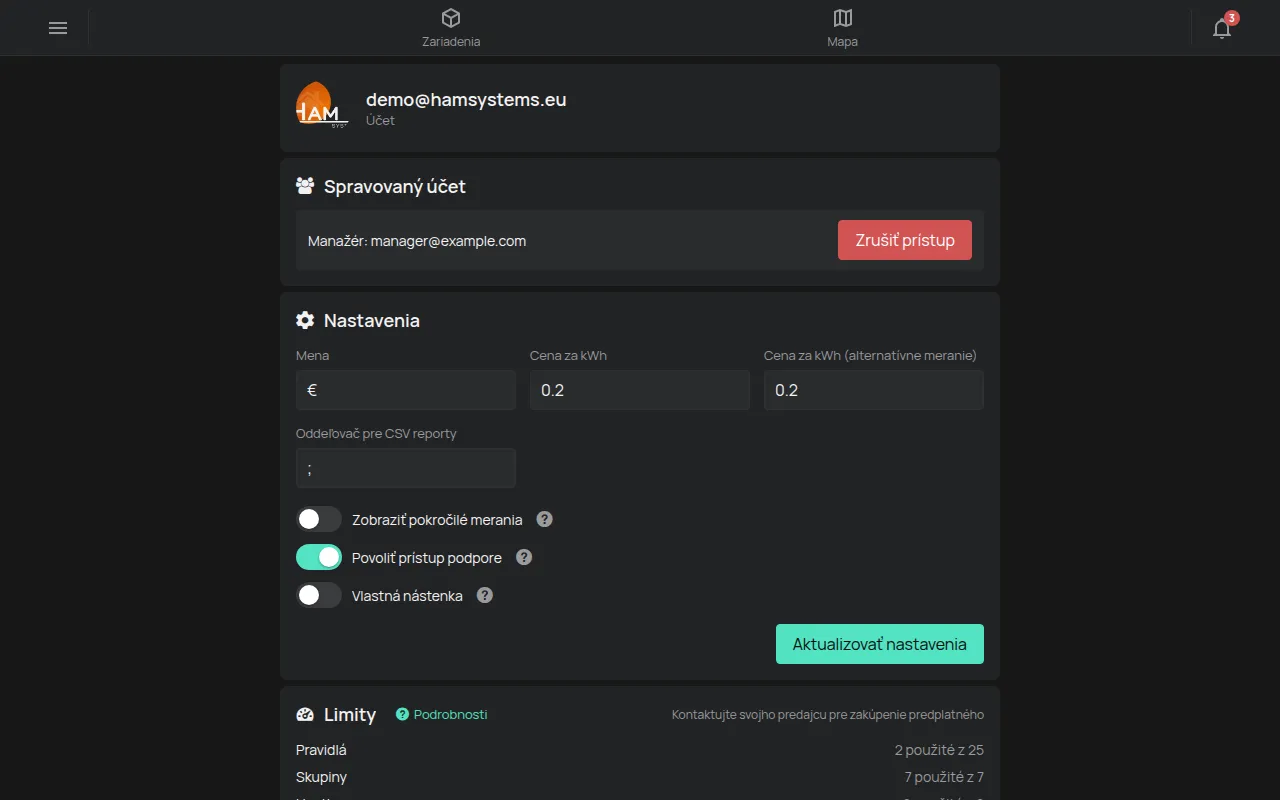Disable Povoliť prístup podpore toggle
The height and width of the screenshot is (800, 1280).
pos(319,557)
